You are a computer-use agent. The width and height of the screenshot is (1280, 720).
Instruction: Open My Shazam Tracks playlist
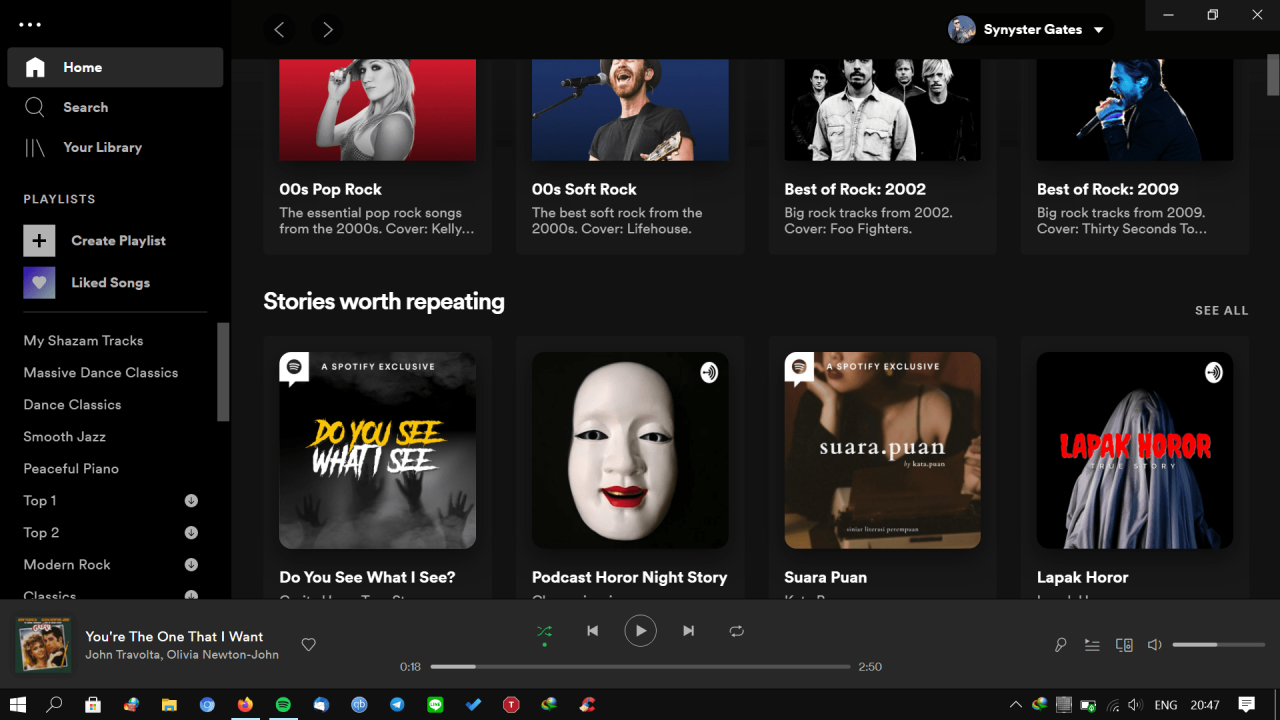[83, 340]
